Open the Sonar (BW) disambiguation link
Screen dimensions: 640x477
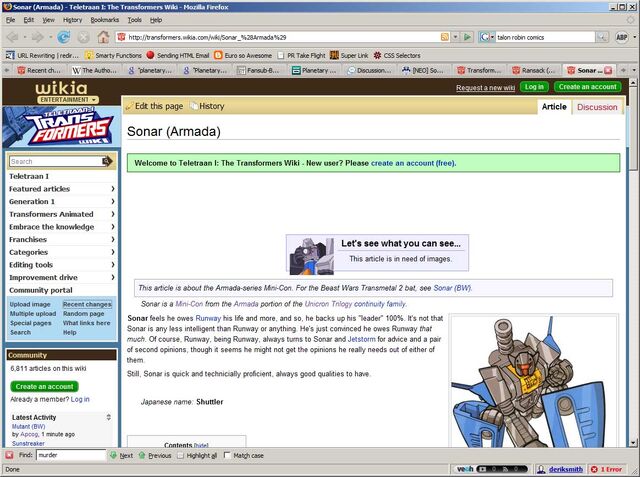(452, 288)
